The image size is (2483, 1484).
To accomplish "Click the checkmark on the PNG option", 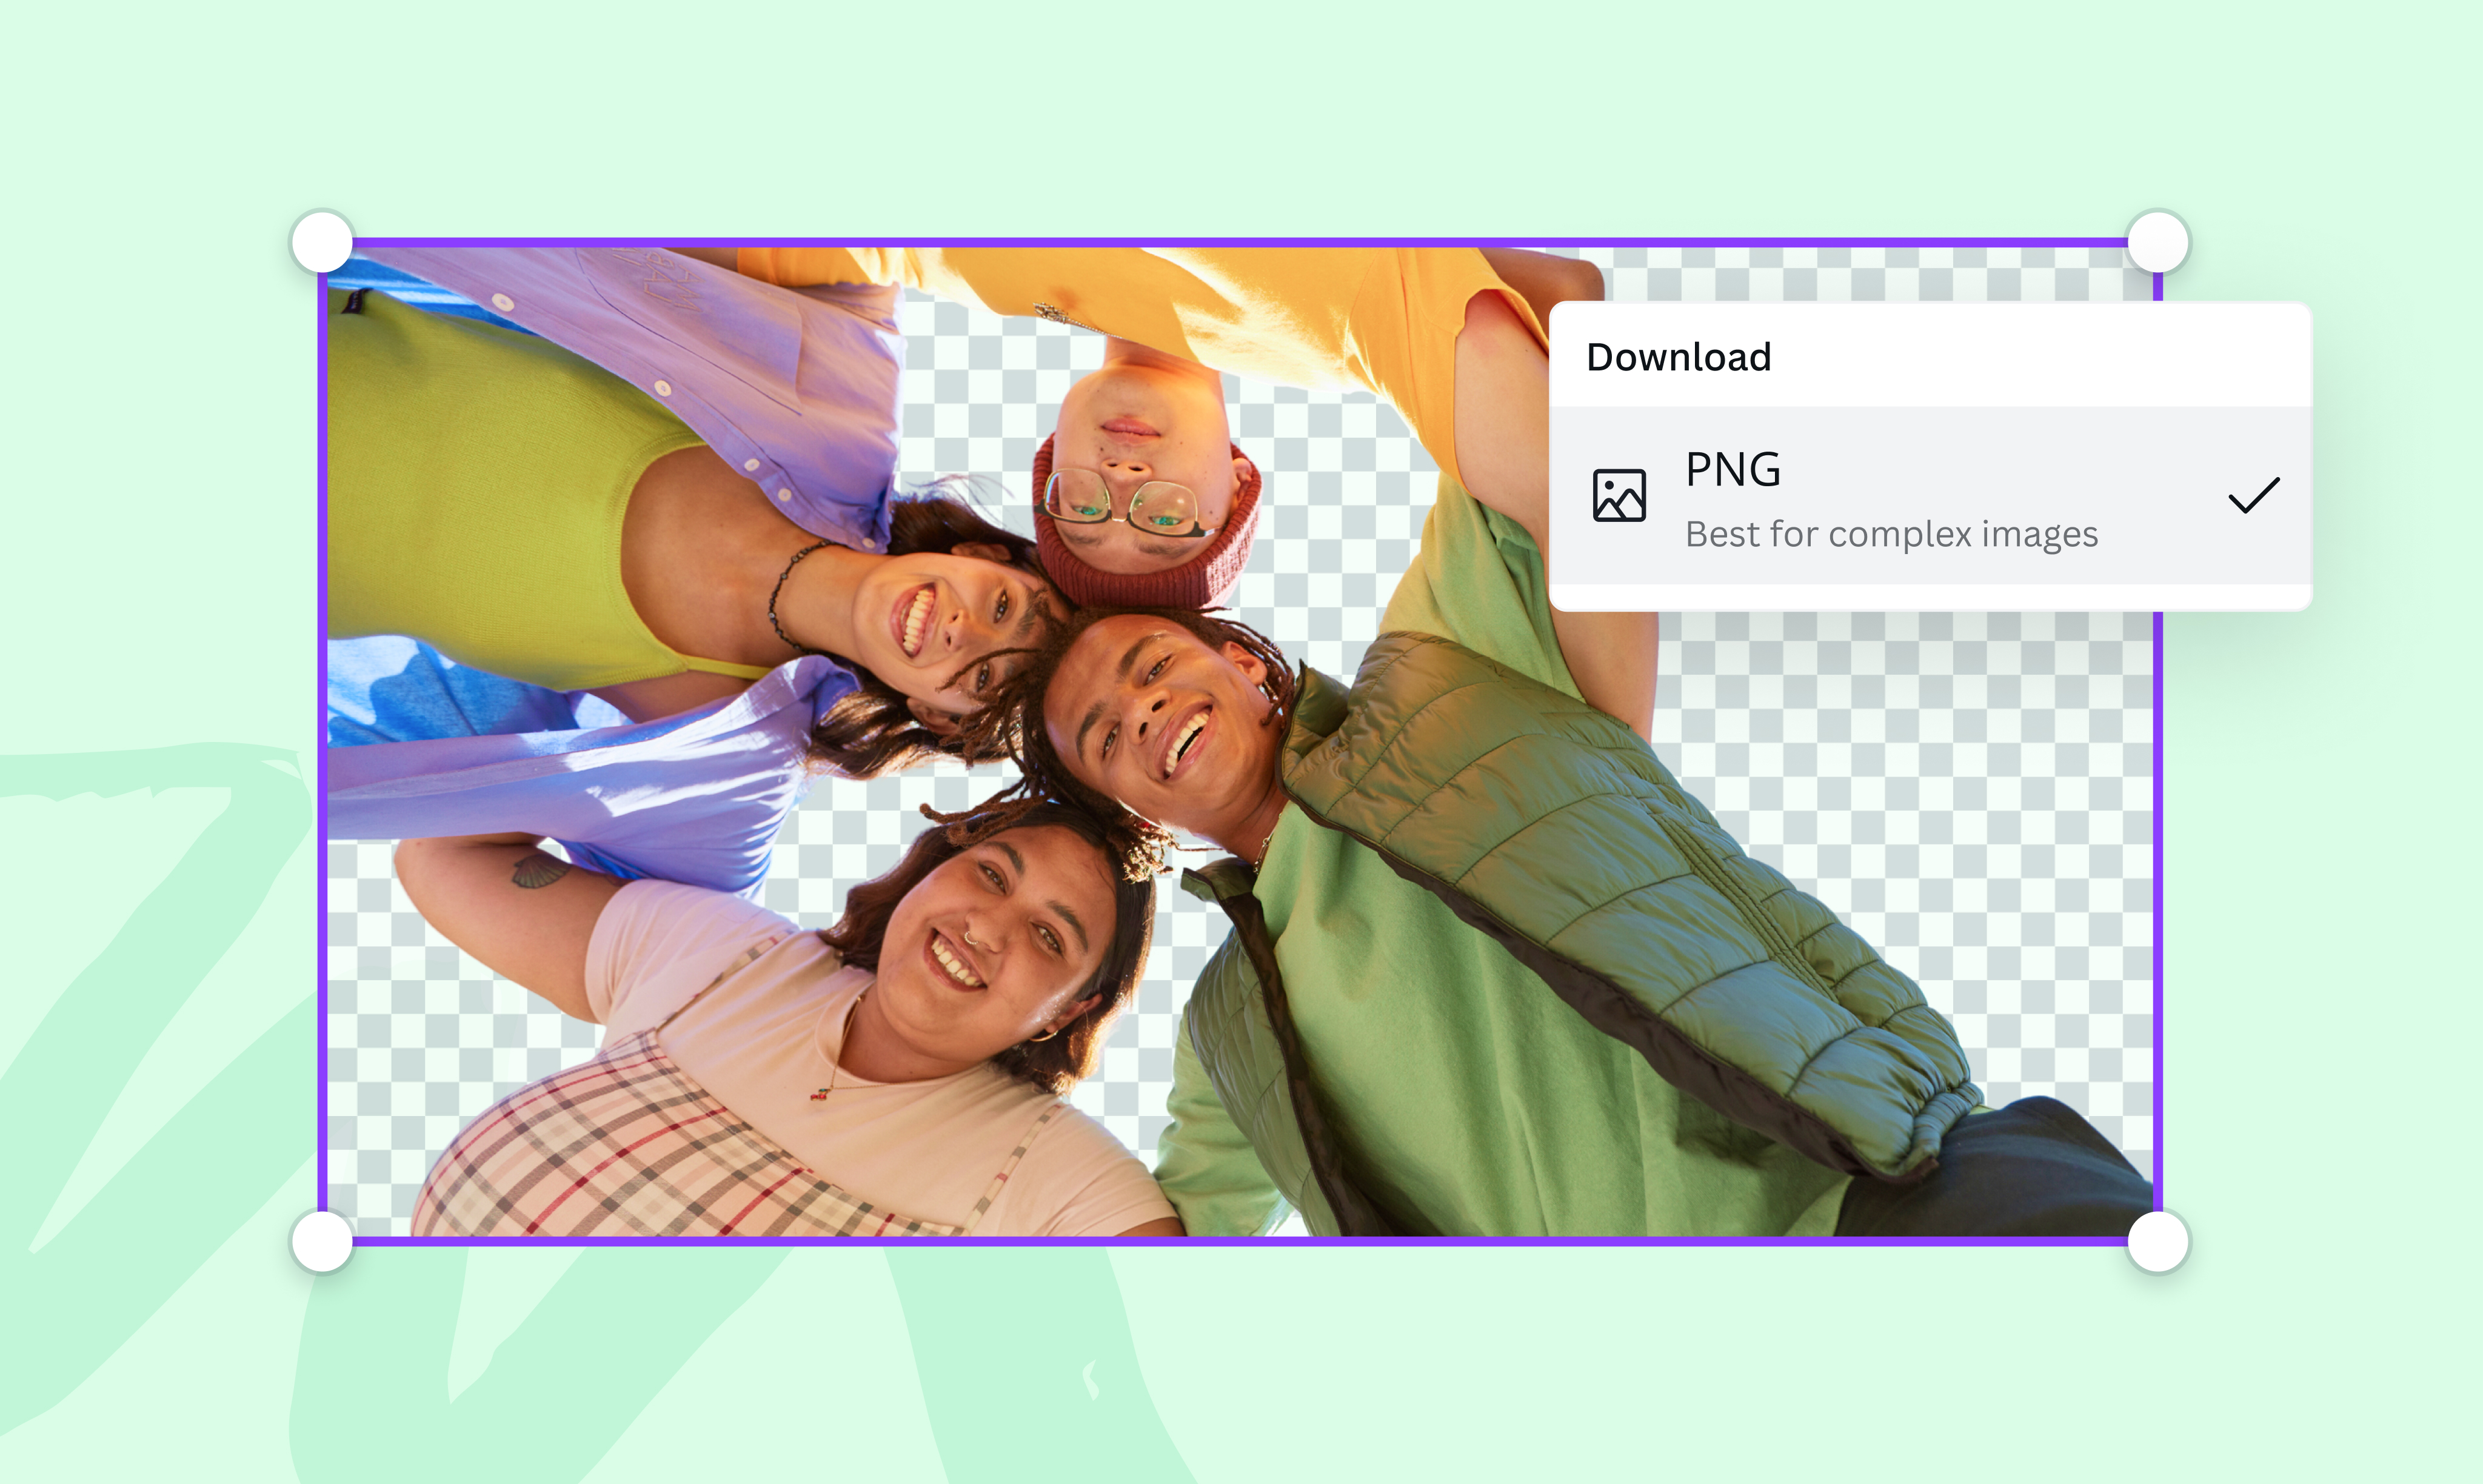I will click(x=2254, y=495).
